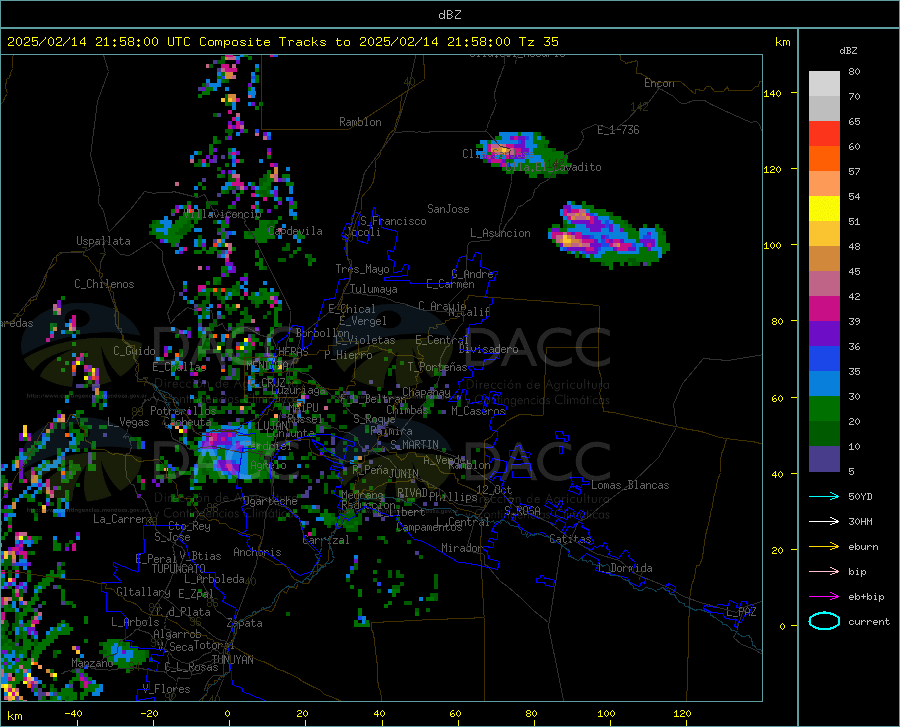Click the storm cell east of L_Asuncion
Screen dimensions: 900x727
coord(608,234)
